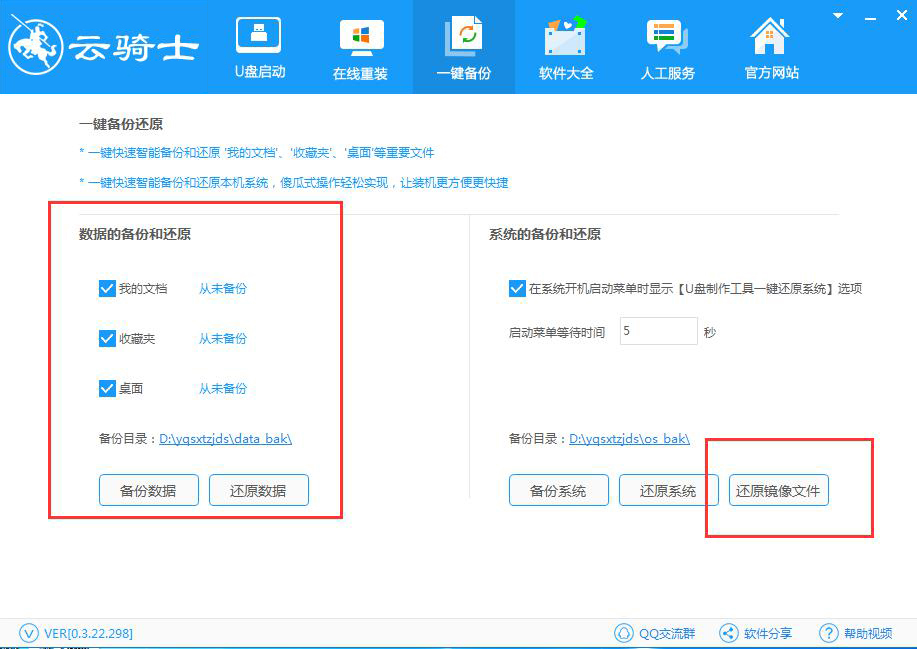Edit the boot menu wait time field
The image size is (917, 649).
coord(657,330)
